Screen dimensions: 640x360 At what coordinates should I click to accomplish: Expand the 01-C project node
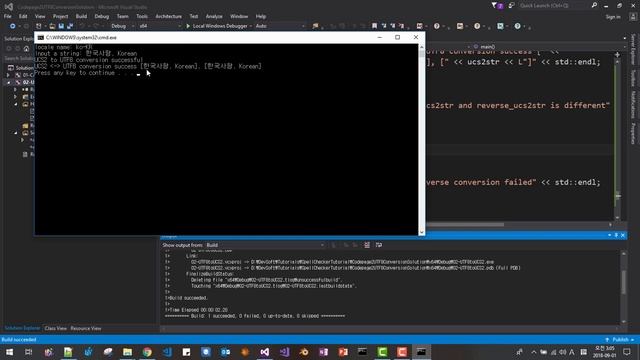point(8,75)
